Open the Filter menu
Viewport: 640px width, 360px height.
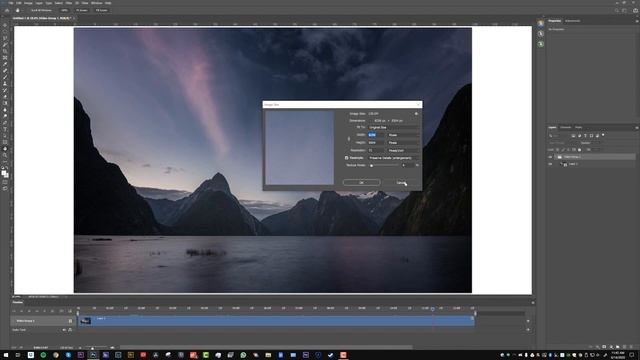pyautogui.click(x=69, y=3)
